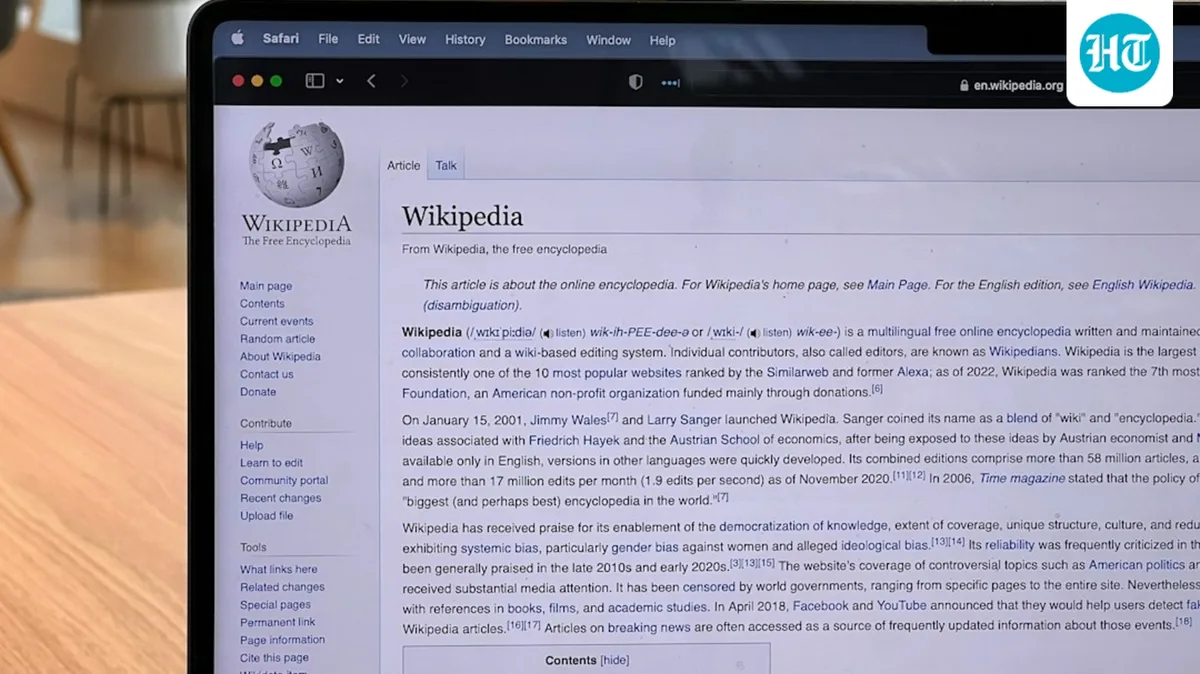Open the censored link
This screenshot has height=674, width=1200.
pos(708,587)
